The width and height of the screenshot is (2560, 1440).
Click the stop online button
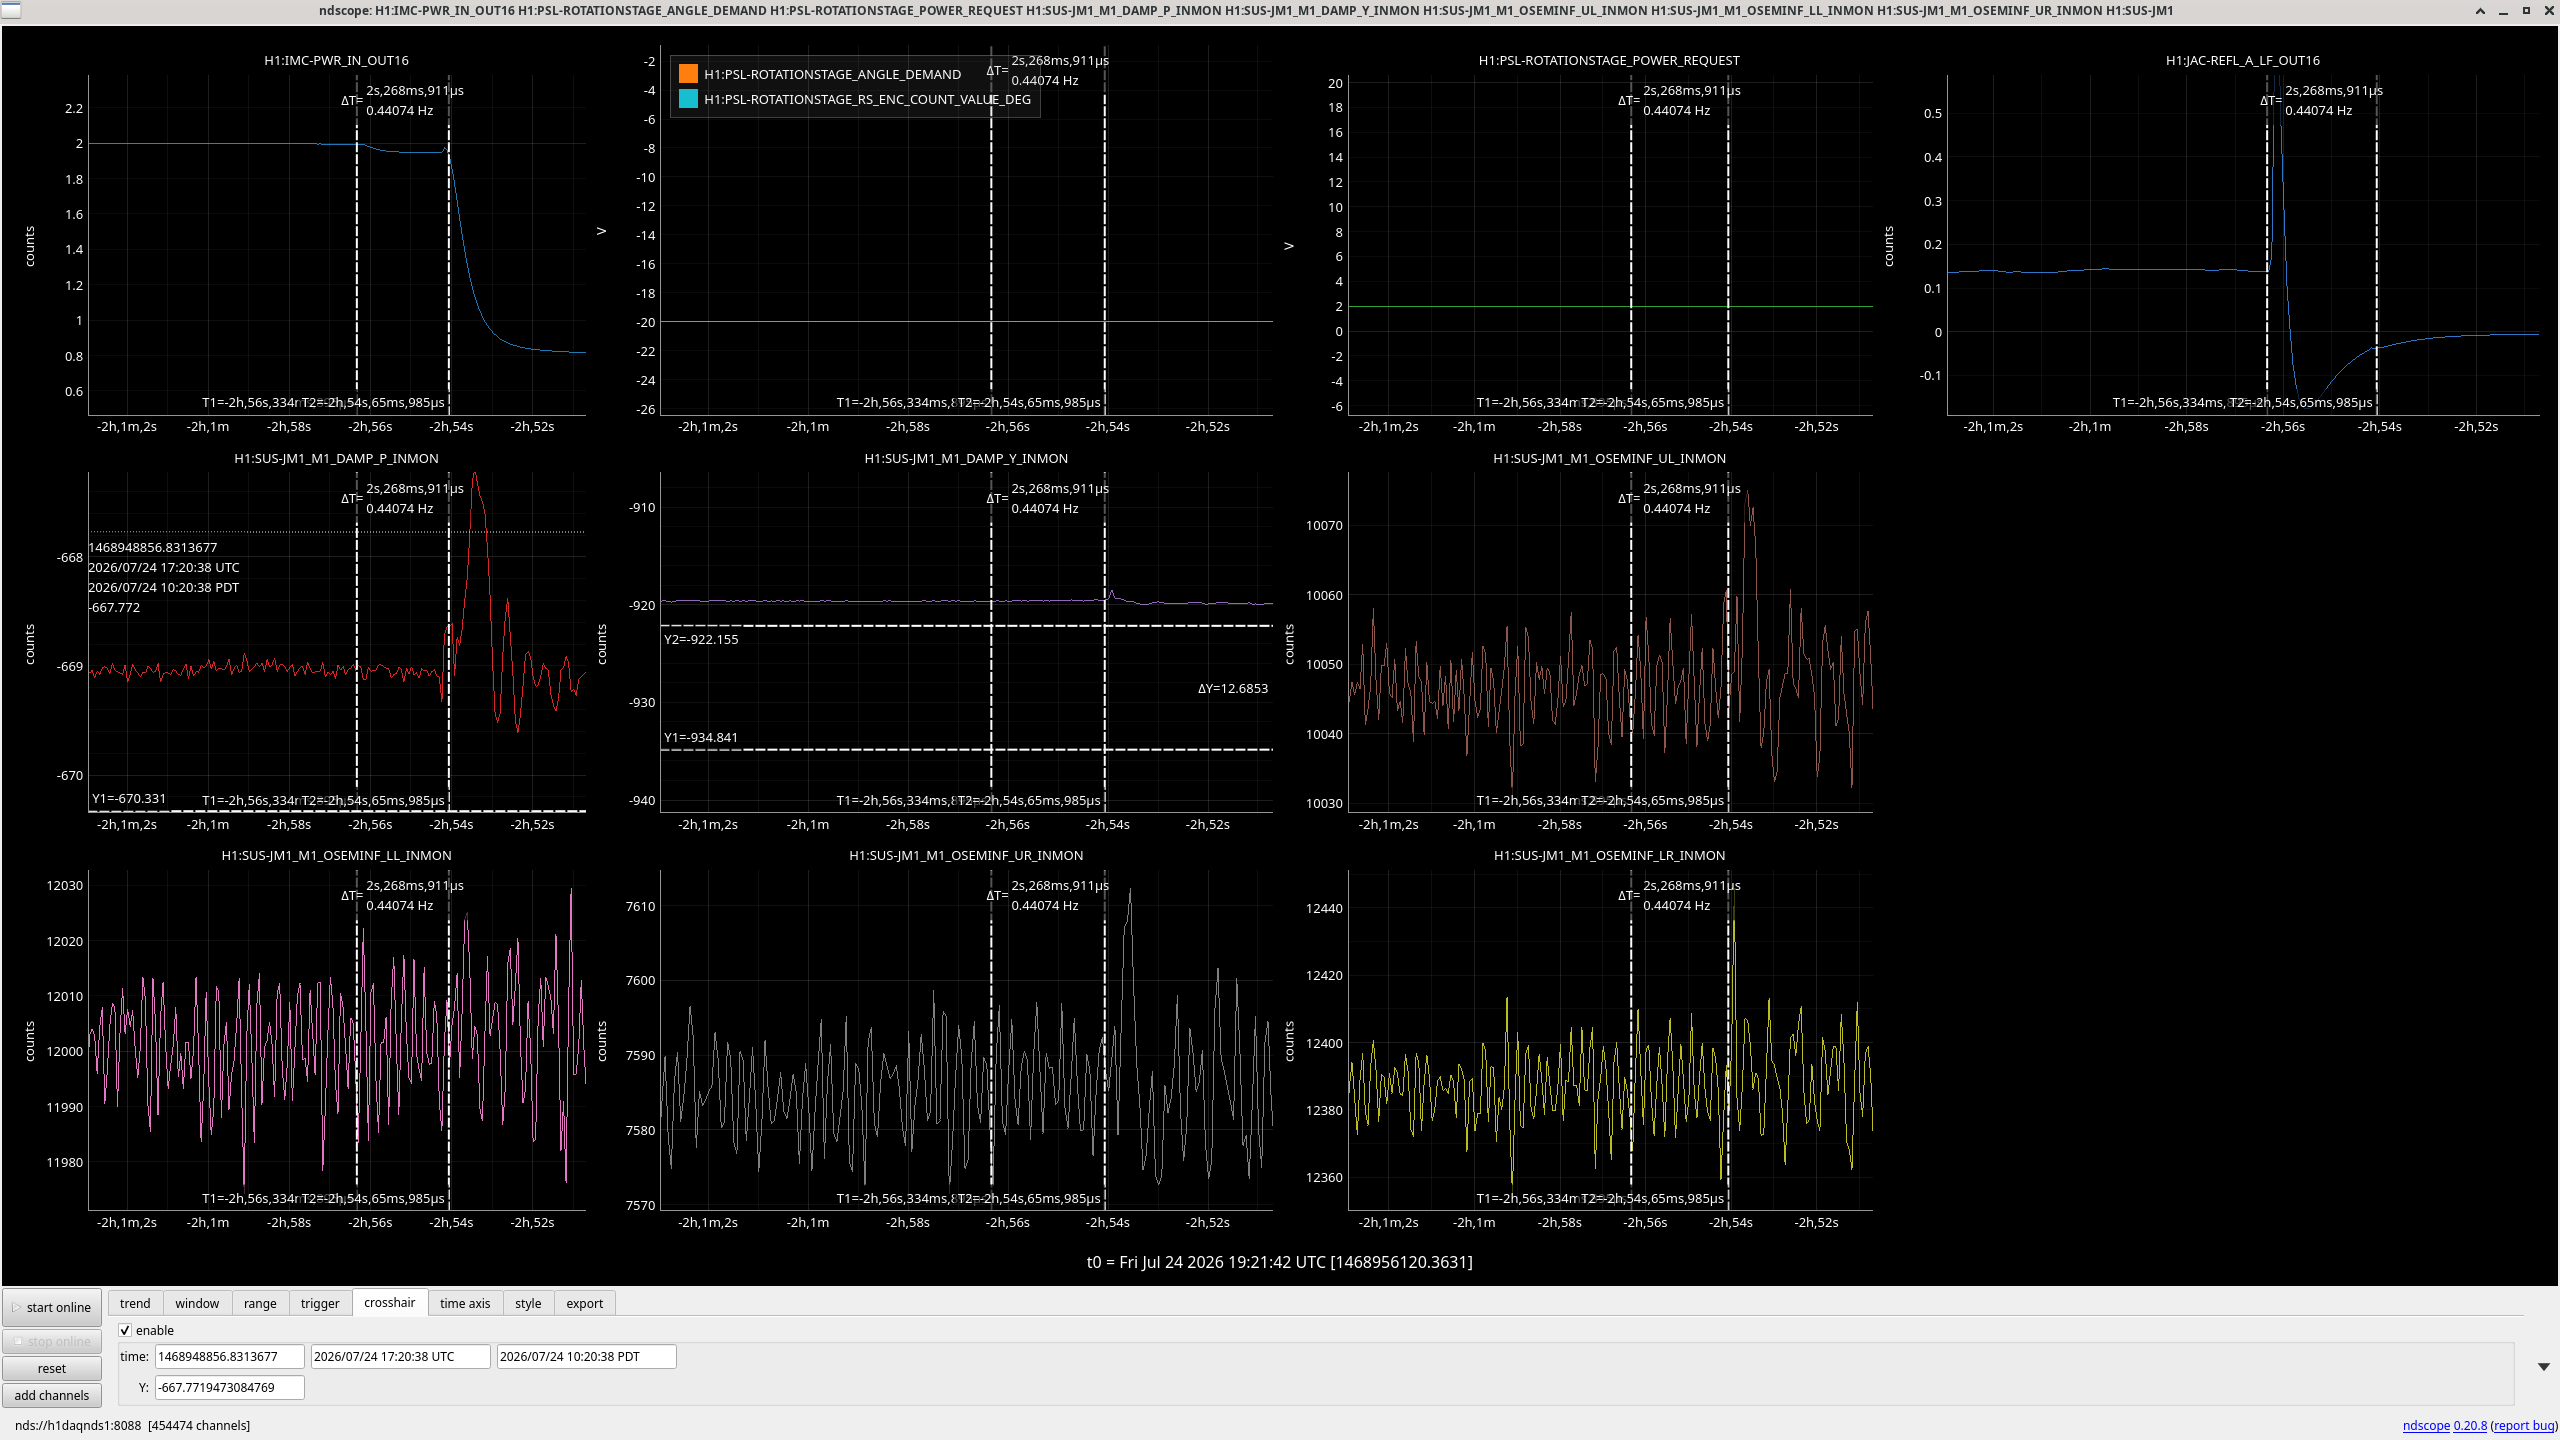(52, 1341)
